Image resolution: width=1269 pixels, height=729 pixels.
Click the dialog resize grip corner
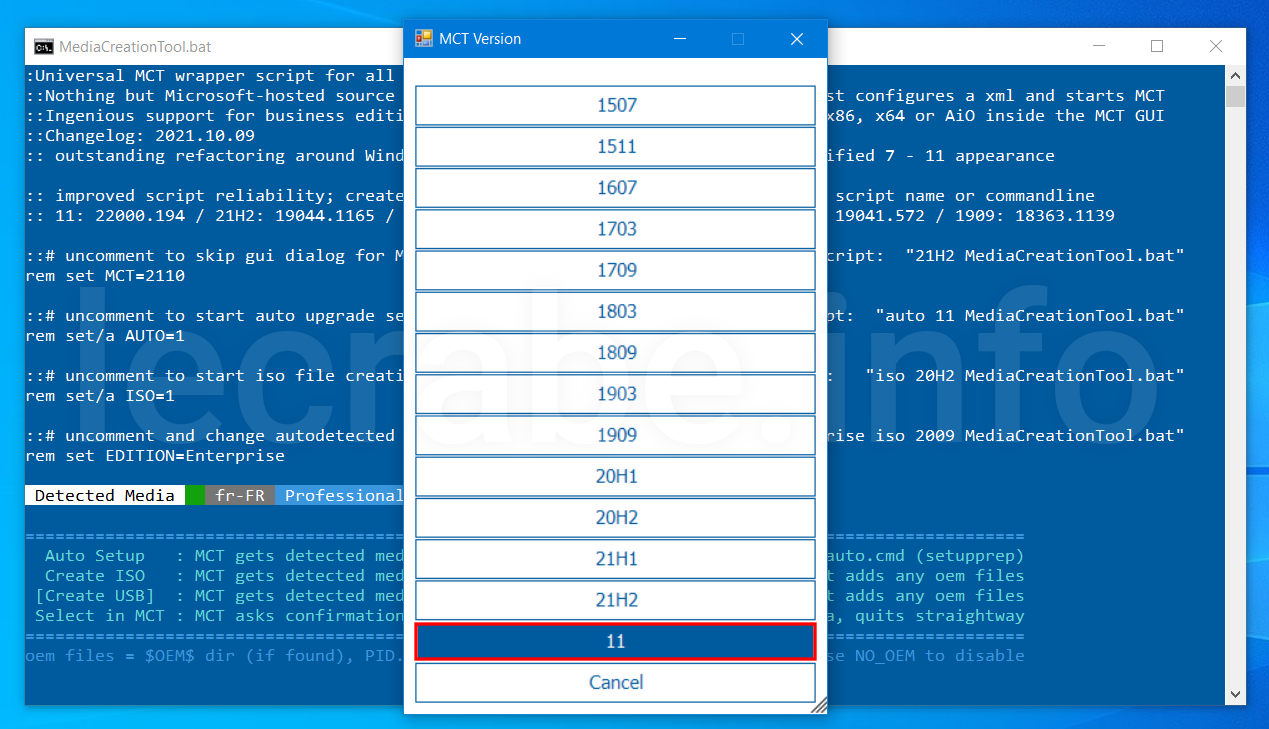click(x=819, y=705)
